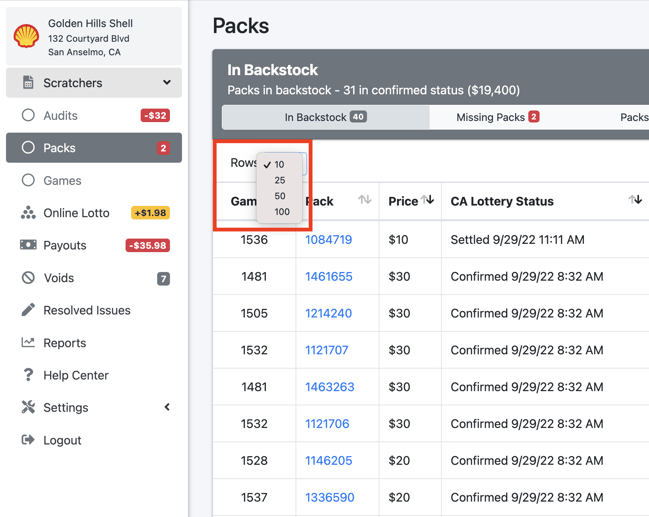Image resolution: width=649 pixels, height=517 pixels.
Task: Sort by the Price column arrows
Action: click(427, 201)
